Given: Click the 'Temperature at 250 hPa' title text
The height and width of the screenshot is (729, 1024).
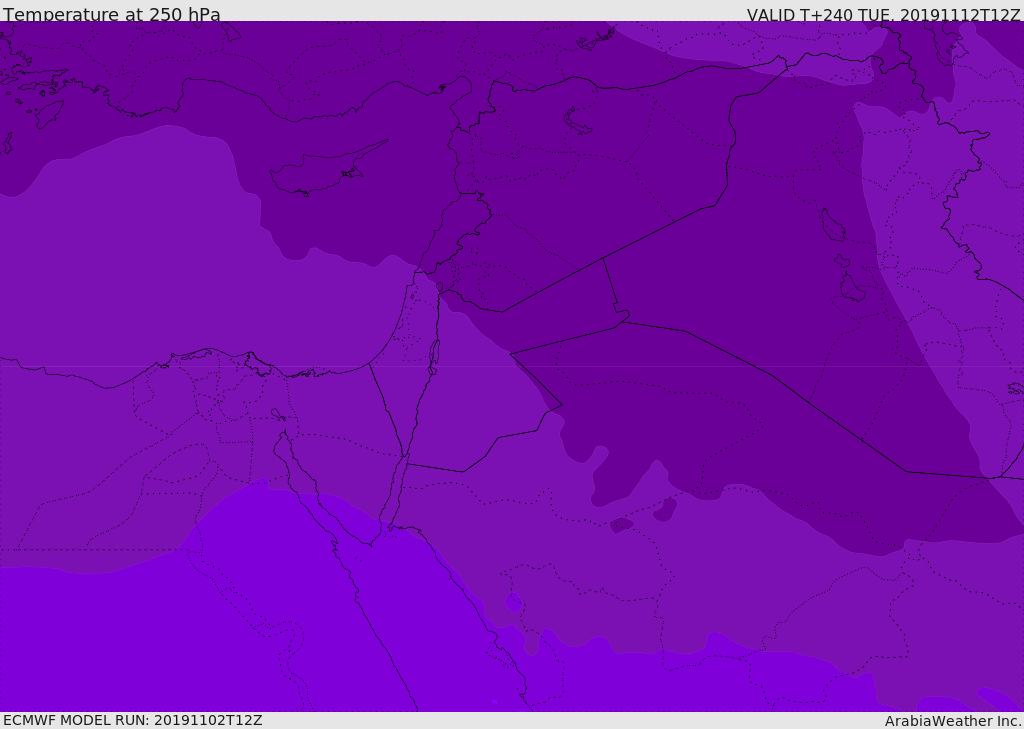Looking at the screenshot, I should (x=112, y=14).
